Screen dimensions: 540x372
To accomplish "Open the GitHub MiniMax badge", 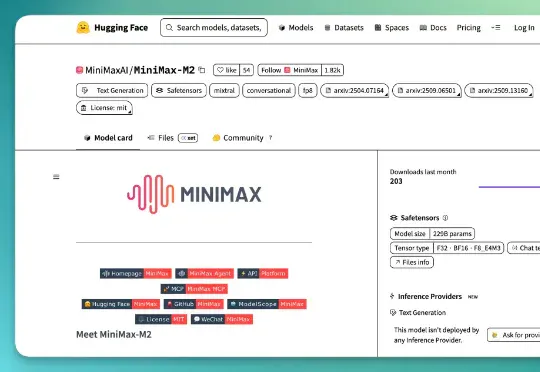I will (x=194, y=304).
